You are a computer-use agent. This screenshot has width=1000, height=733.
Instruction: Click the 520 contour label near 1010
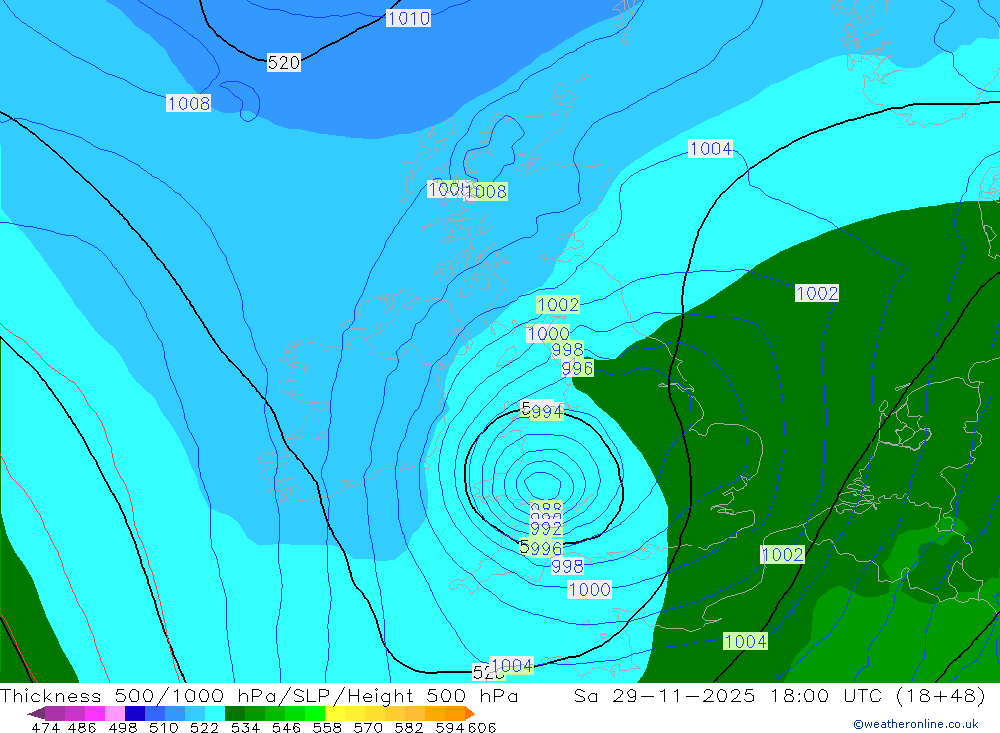point(284,63)
